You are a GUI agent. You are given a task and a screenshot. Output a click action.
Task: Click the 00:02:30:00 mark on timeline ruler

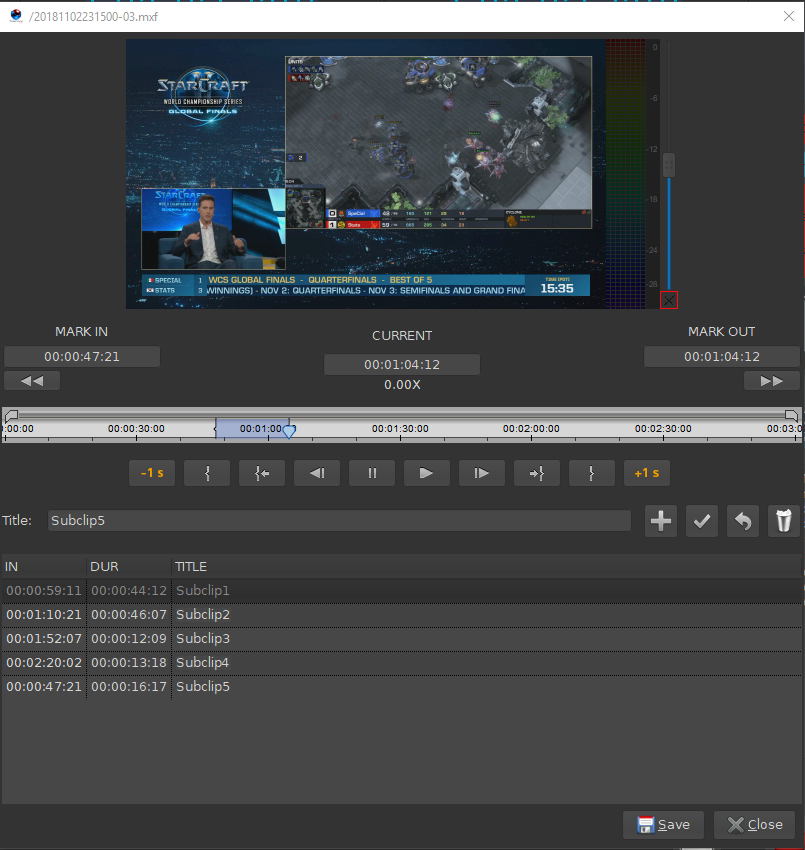click(663, 429)
